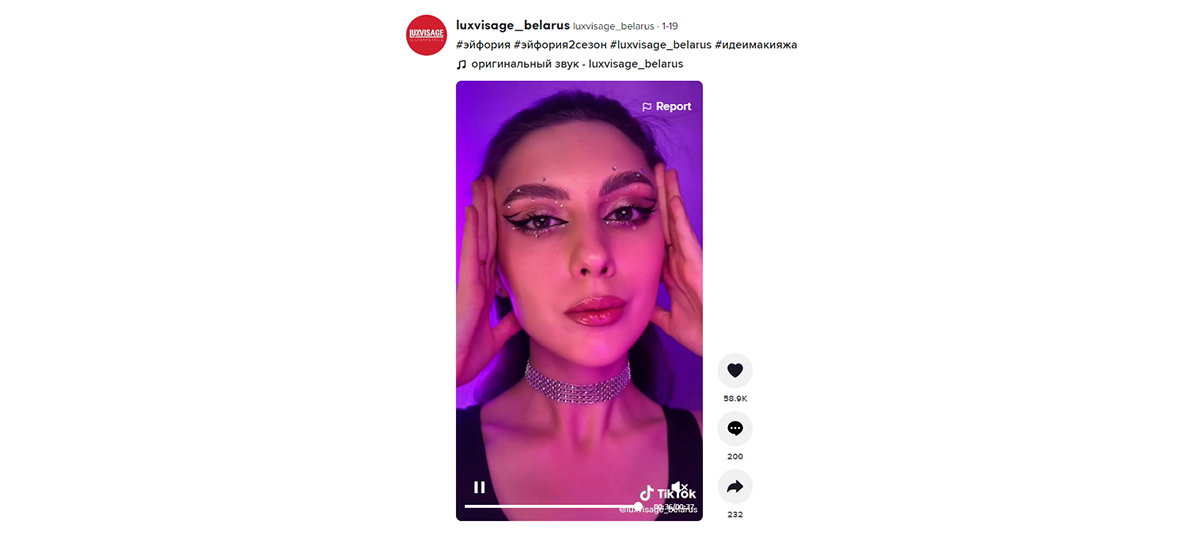Unmute the video with the speaker icon
The width and height of the screenshot is (1200, 535).
tap(679, 487)
